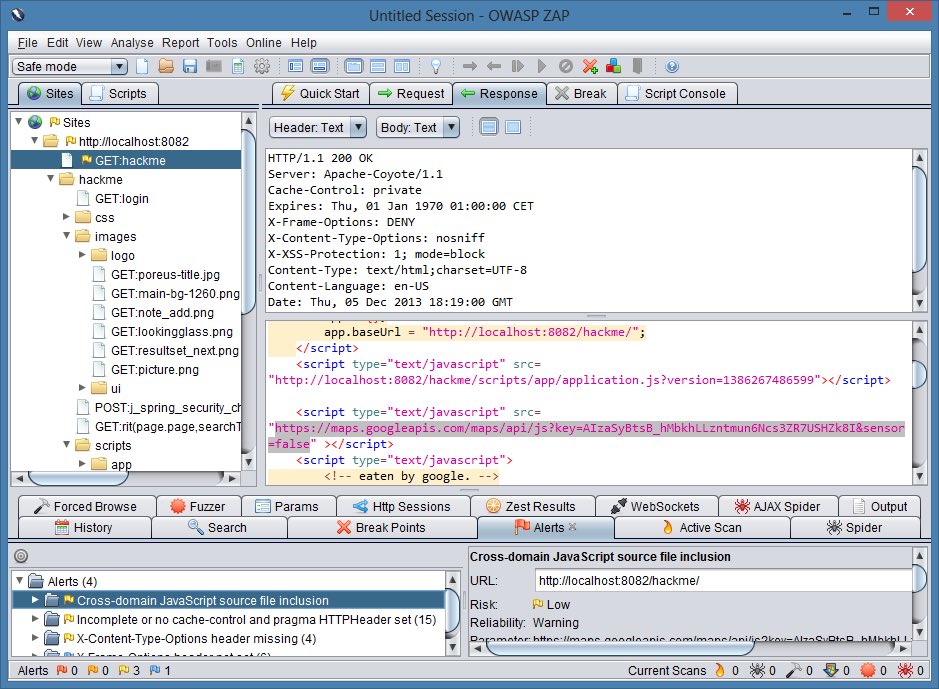Open the Active Scan tab
Viewport: 939px width, 689px height.
702,527
